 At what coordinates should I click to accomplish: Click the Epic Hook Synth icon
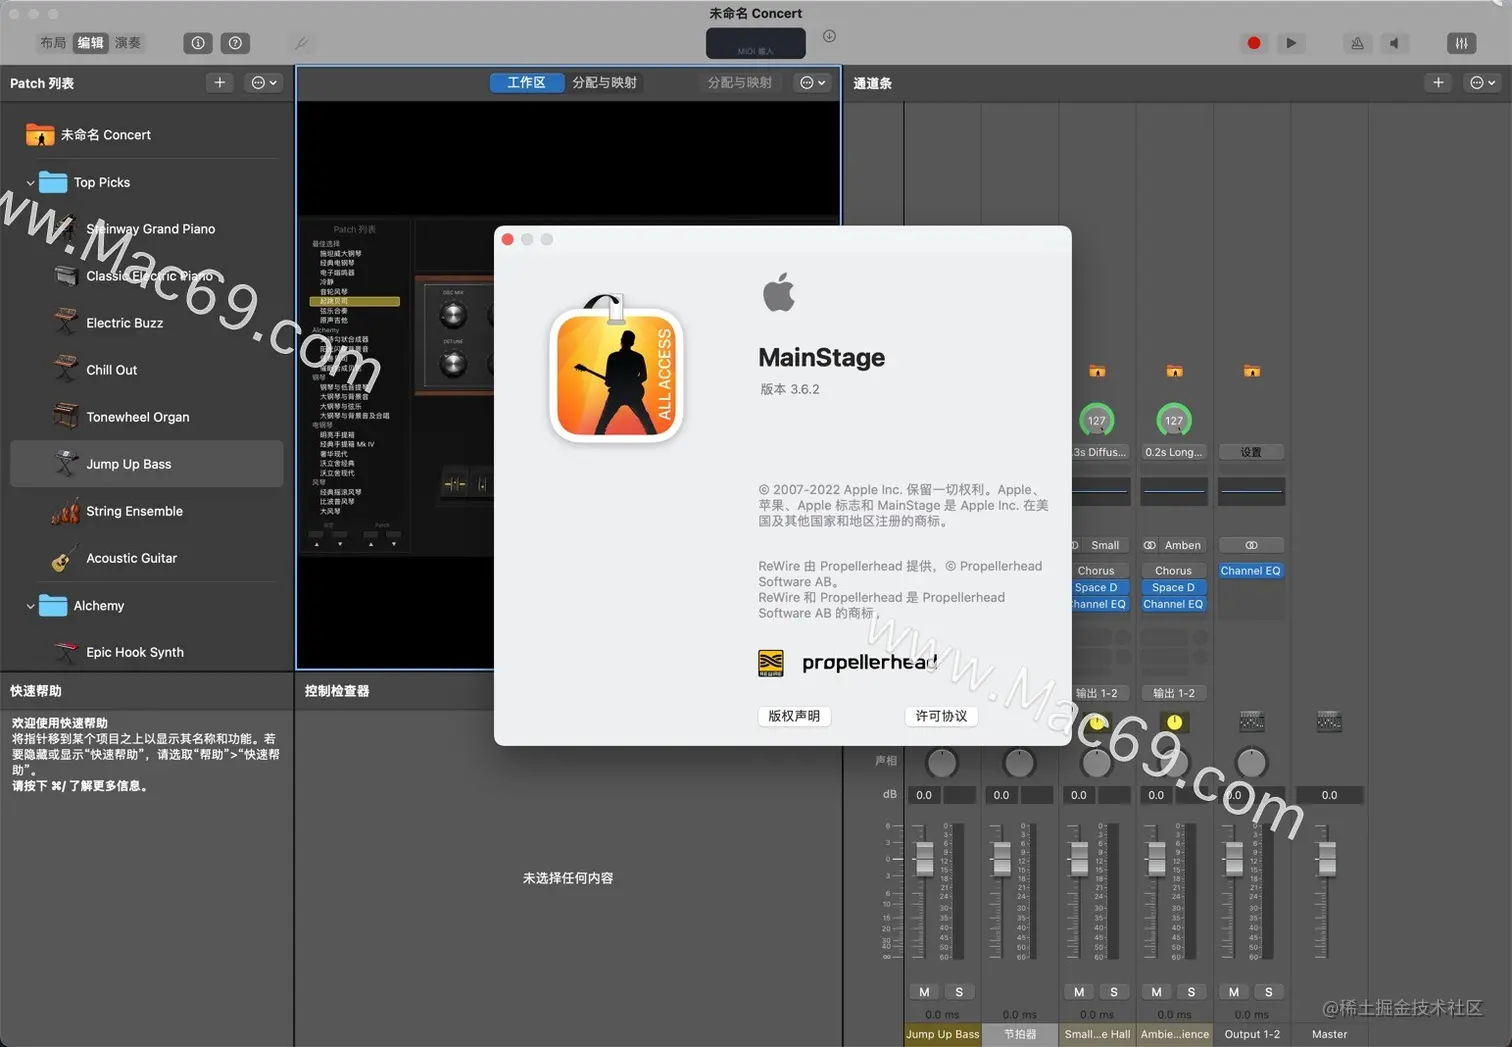tap(66, 652)
